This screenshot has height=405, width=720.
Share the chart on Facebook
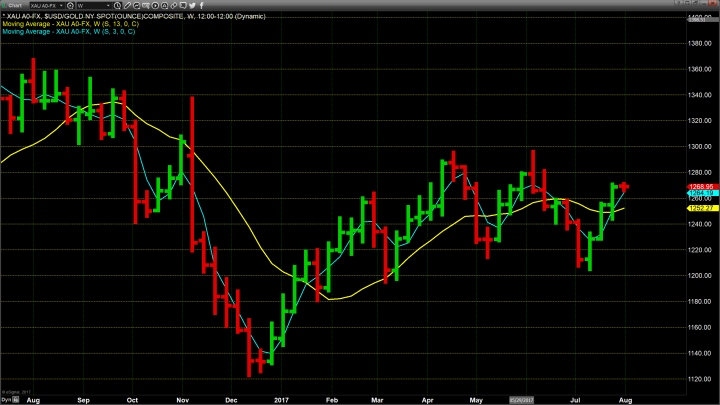[201, 6]
